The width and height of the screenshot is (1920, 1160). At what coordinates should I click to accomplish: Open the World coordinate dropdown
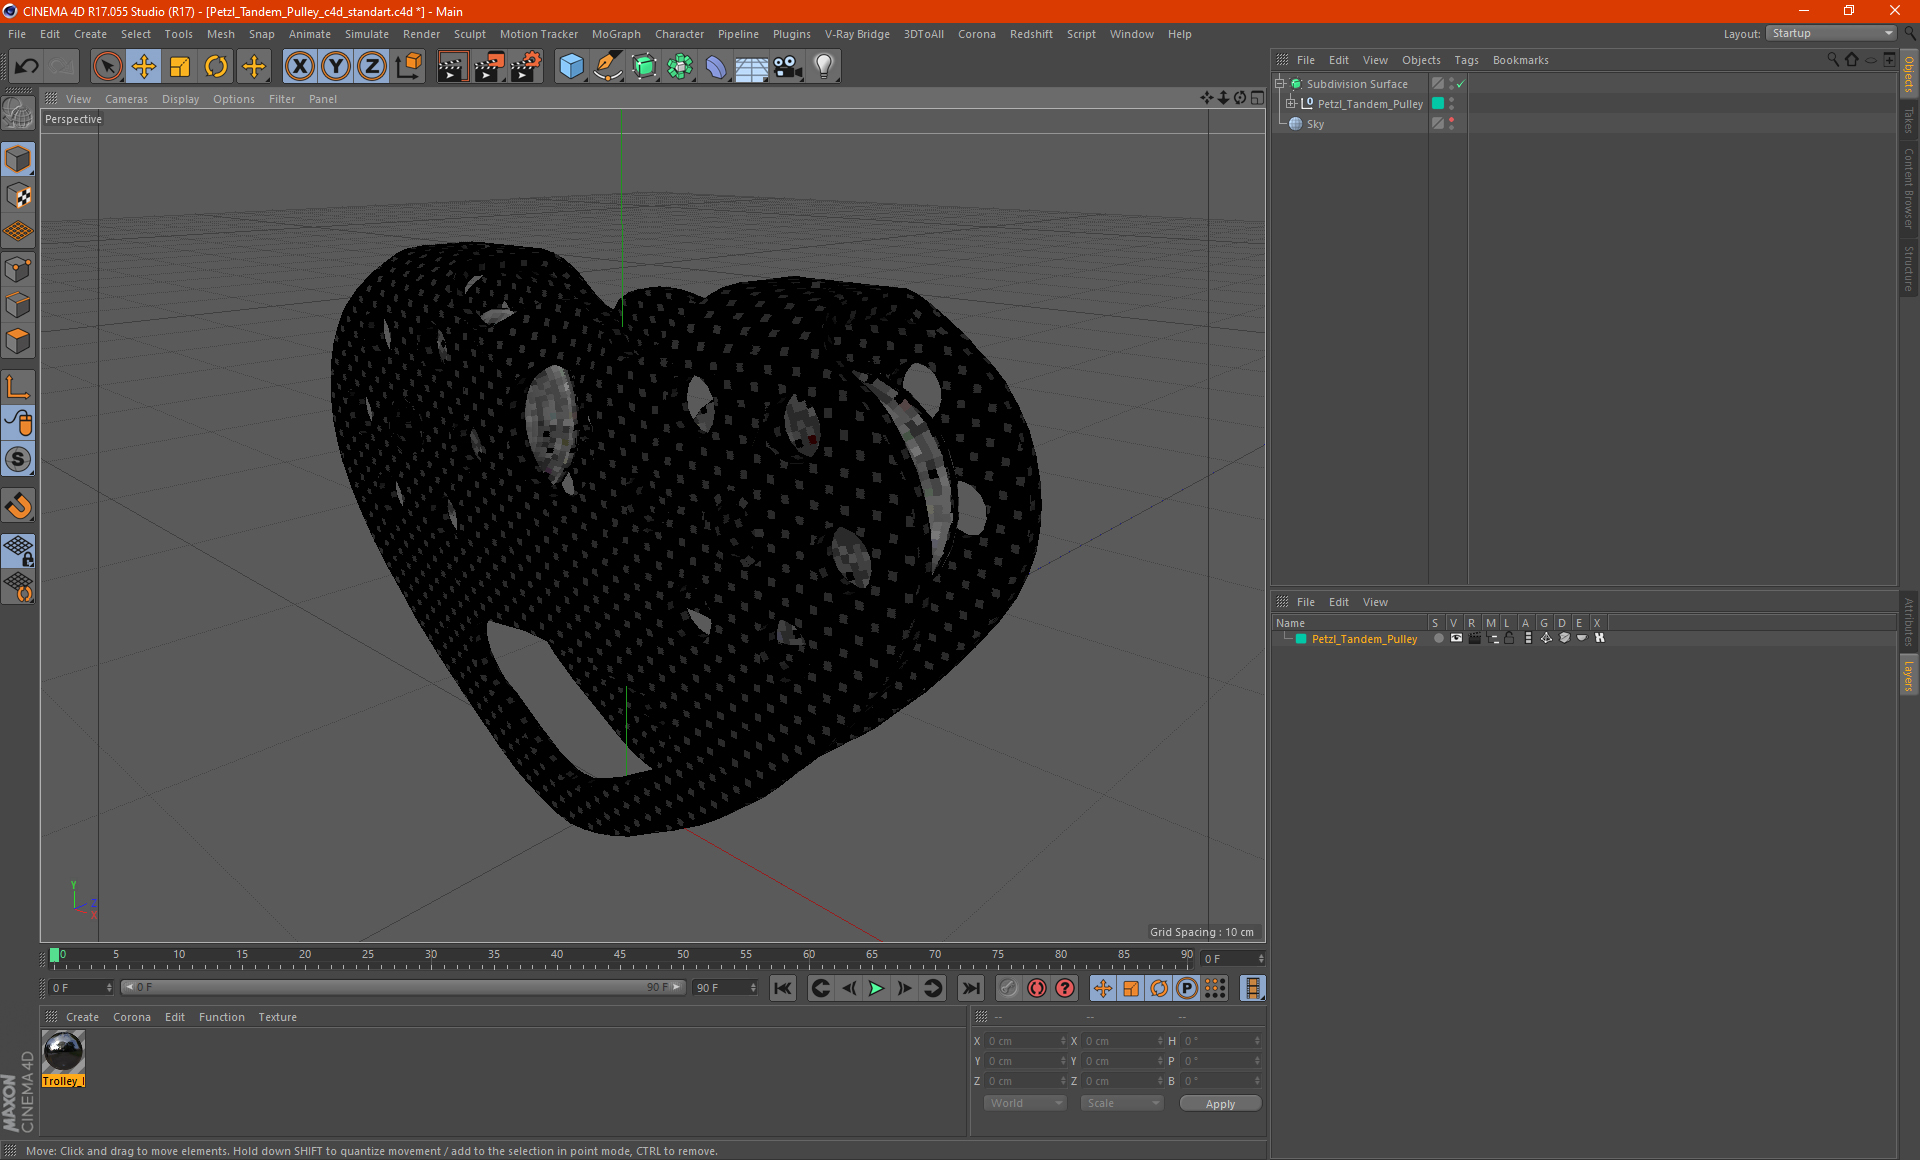[1026, 1103]
